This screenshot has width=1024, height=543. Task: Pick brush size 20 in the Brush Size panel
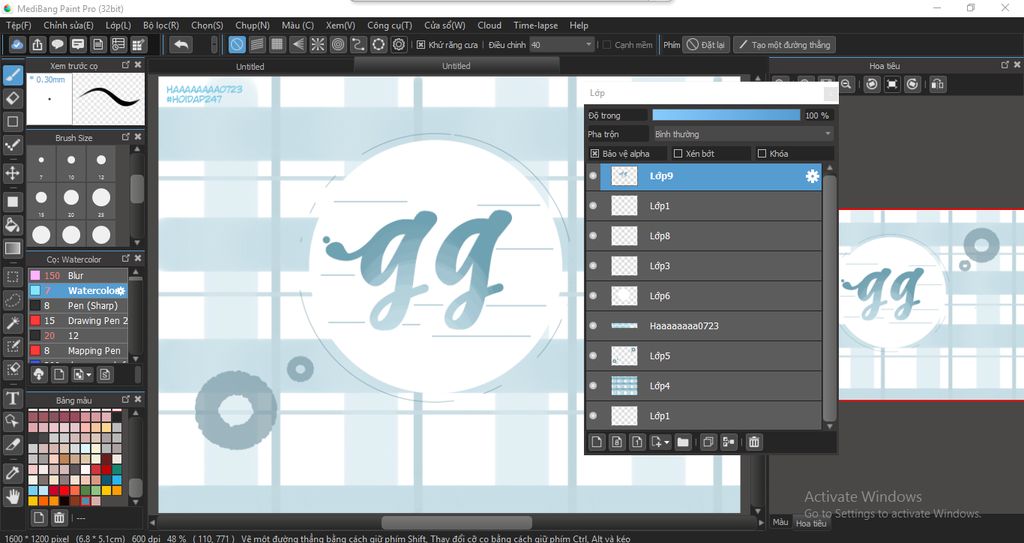coord(71,199)
